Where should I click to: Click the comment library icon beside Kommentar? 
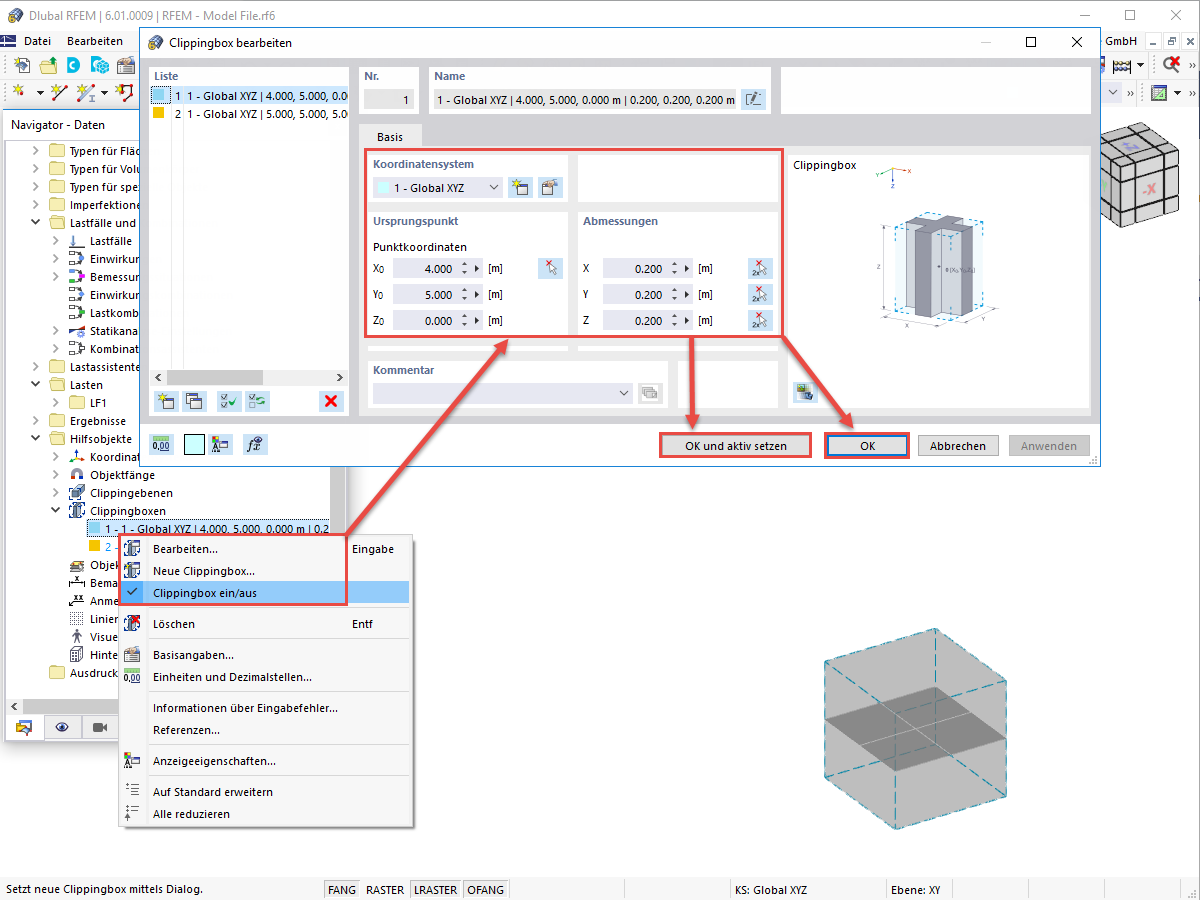650,393
